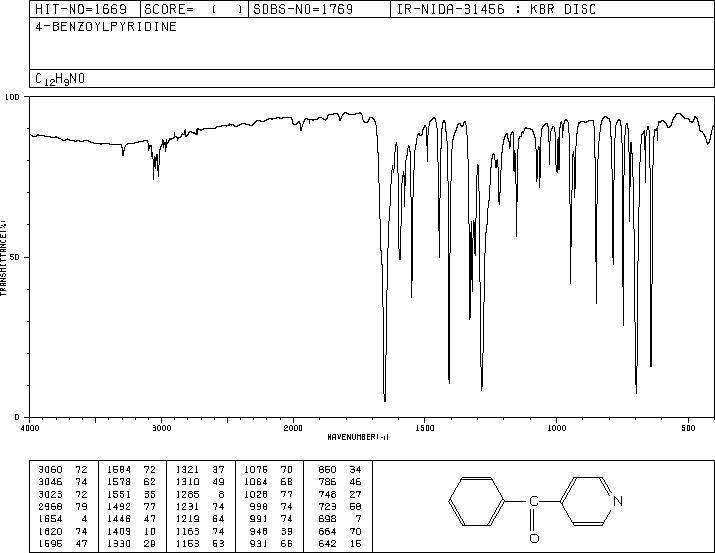Select peak table entry 3046
Screen dimensions: 715x553
(51, 482)
